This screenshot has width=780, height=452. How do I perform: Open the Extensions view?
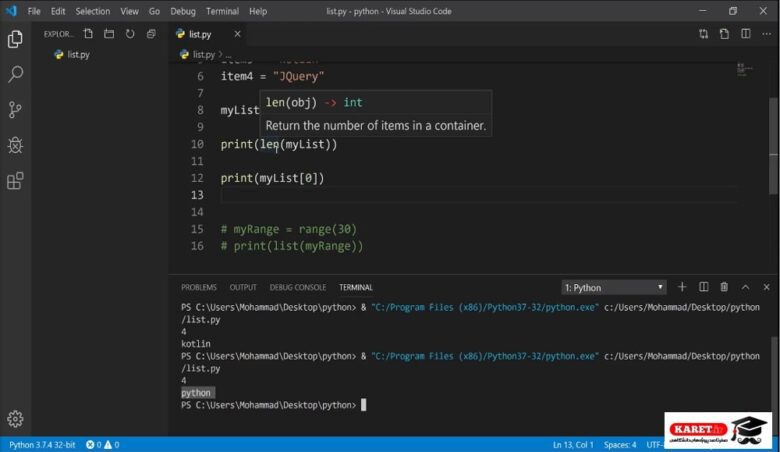pos(15,181)
